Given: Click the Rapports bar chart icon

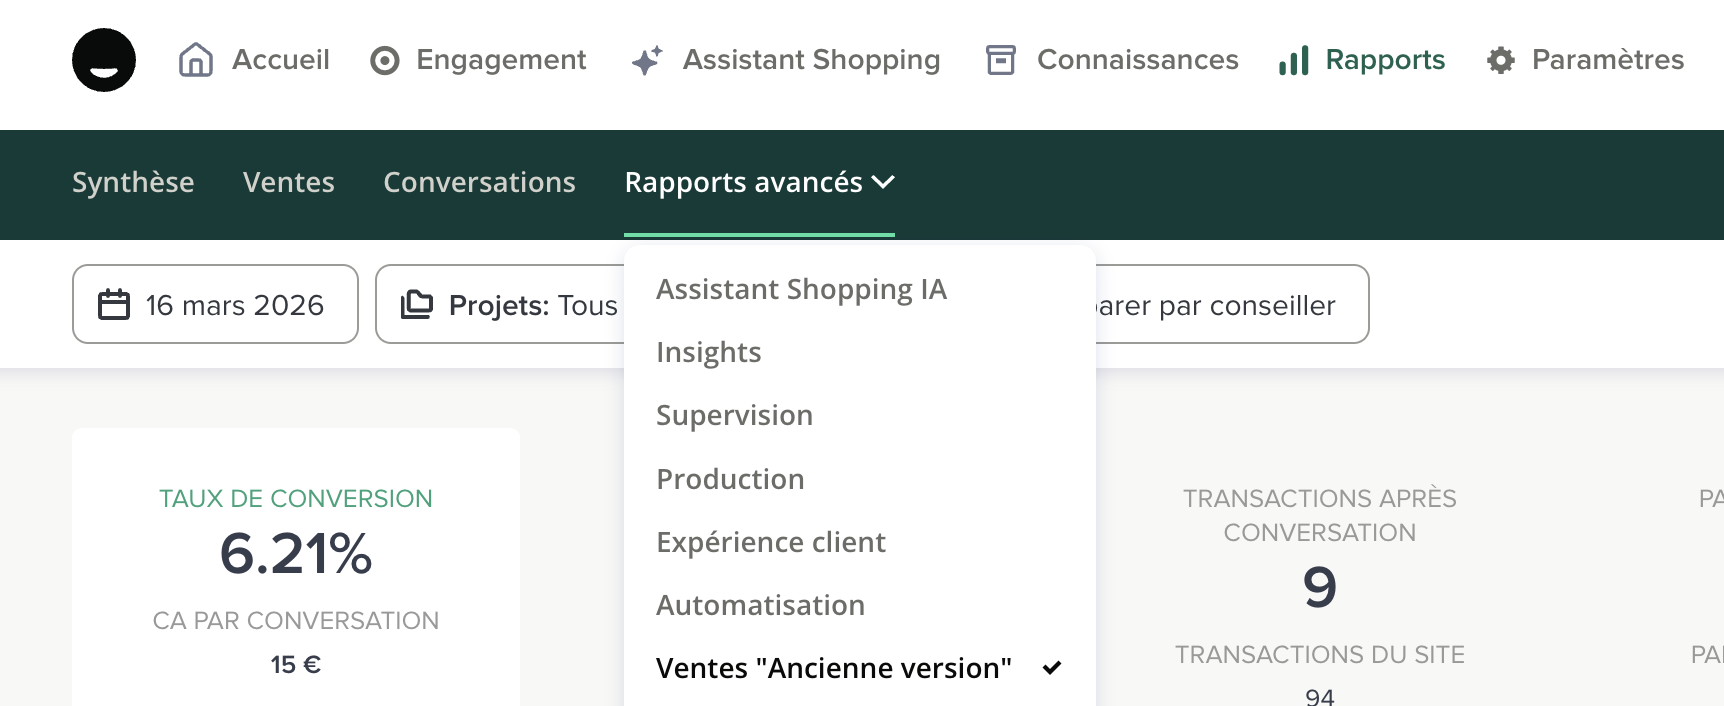Looking at the screenshot, I should (x=1293, y=61).
